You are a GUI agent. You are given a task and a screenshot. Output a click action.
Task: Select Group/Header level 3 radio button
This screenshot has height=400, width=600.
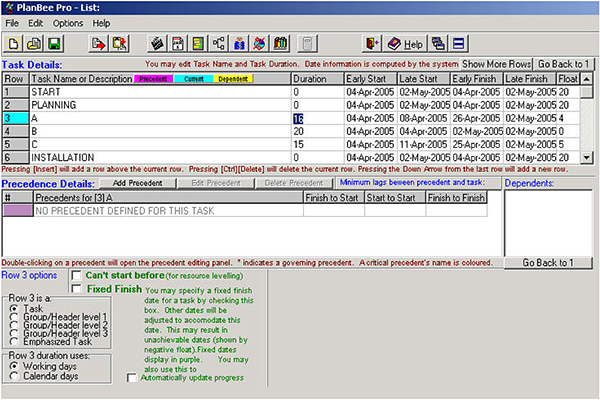(14, 333)
